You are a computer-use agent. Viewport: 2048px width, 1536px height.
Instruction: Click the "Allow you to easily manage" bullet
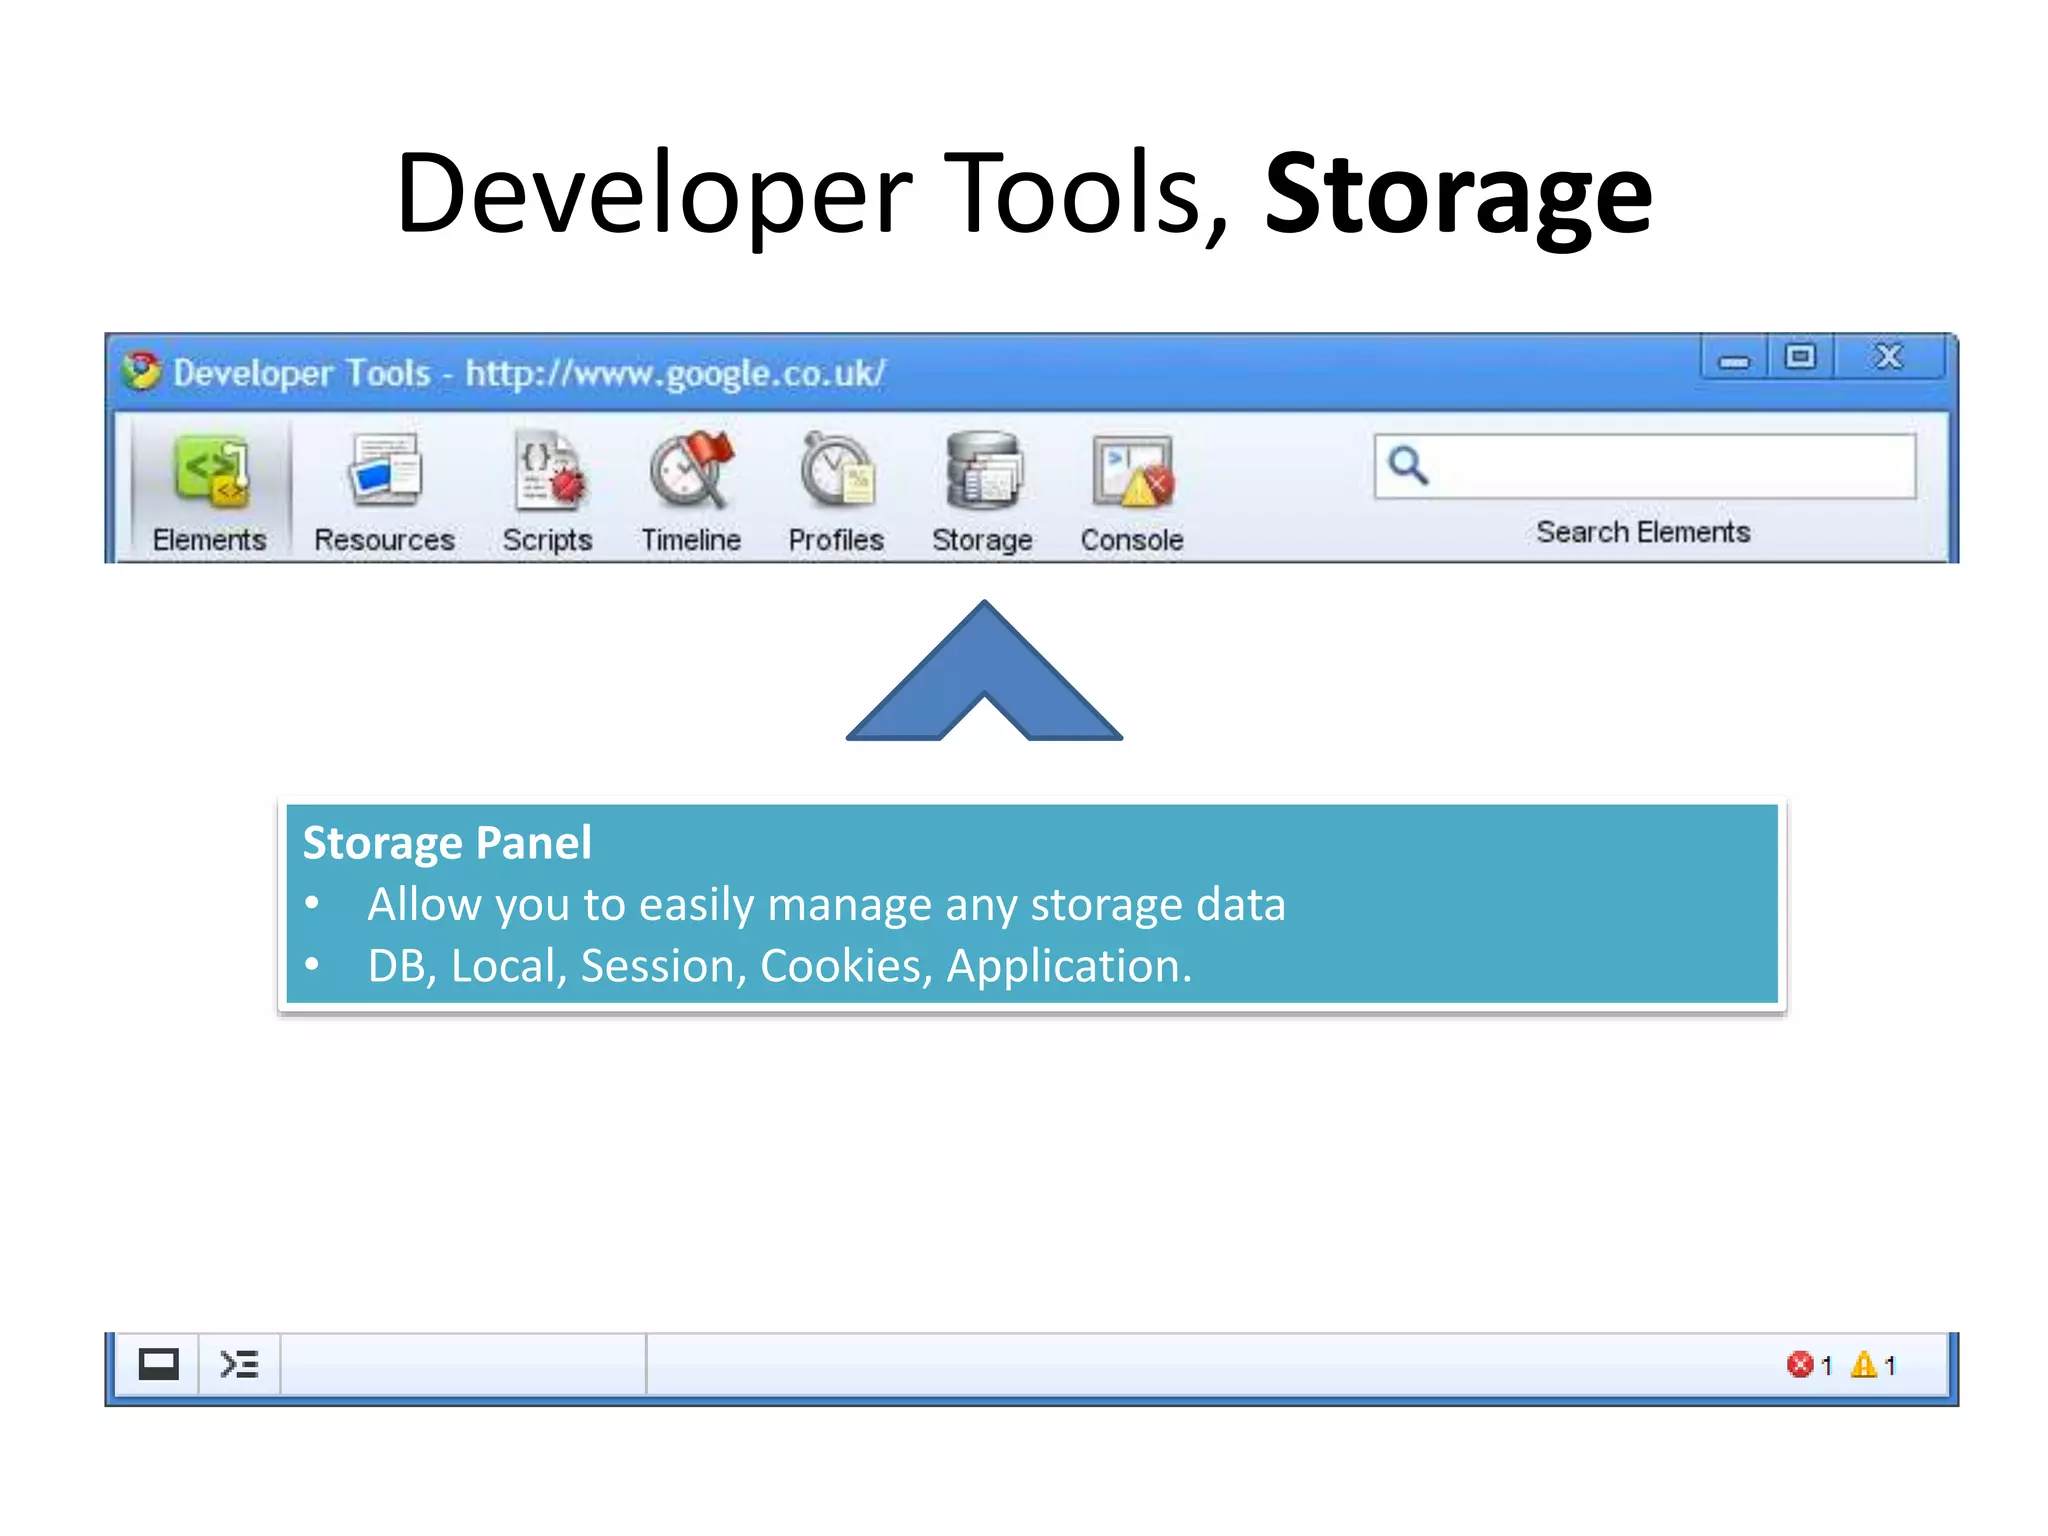826,905
